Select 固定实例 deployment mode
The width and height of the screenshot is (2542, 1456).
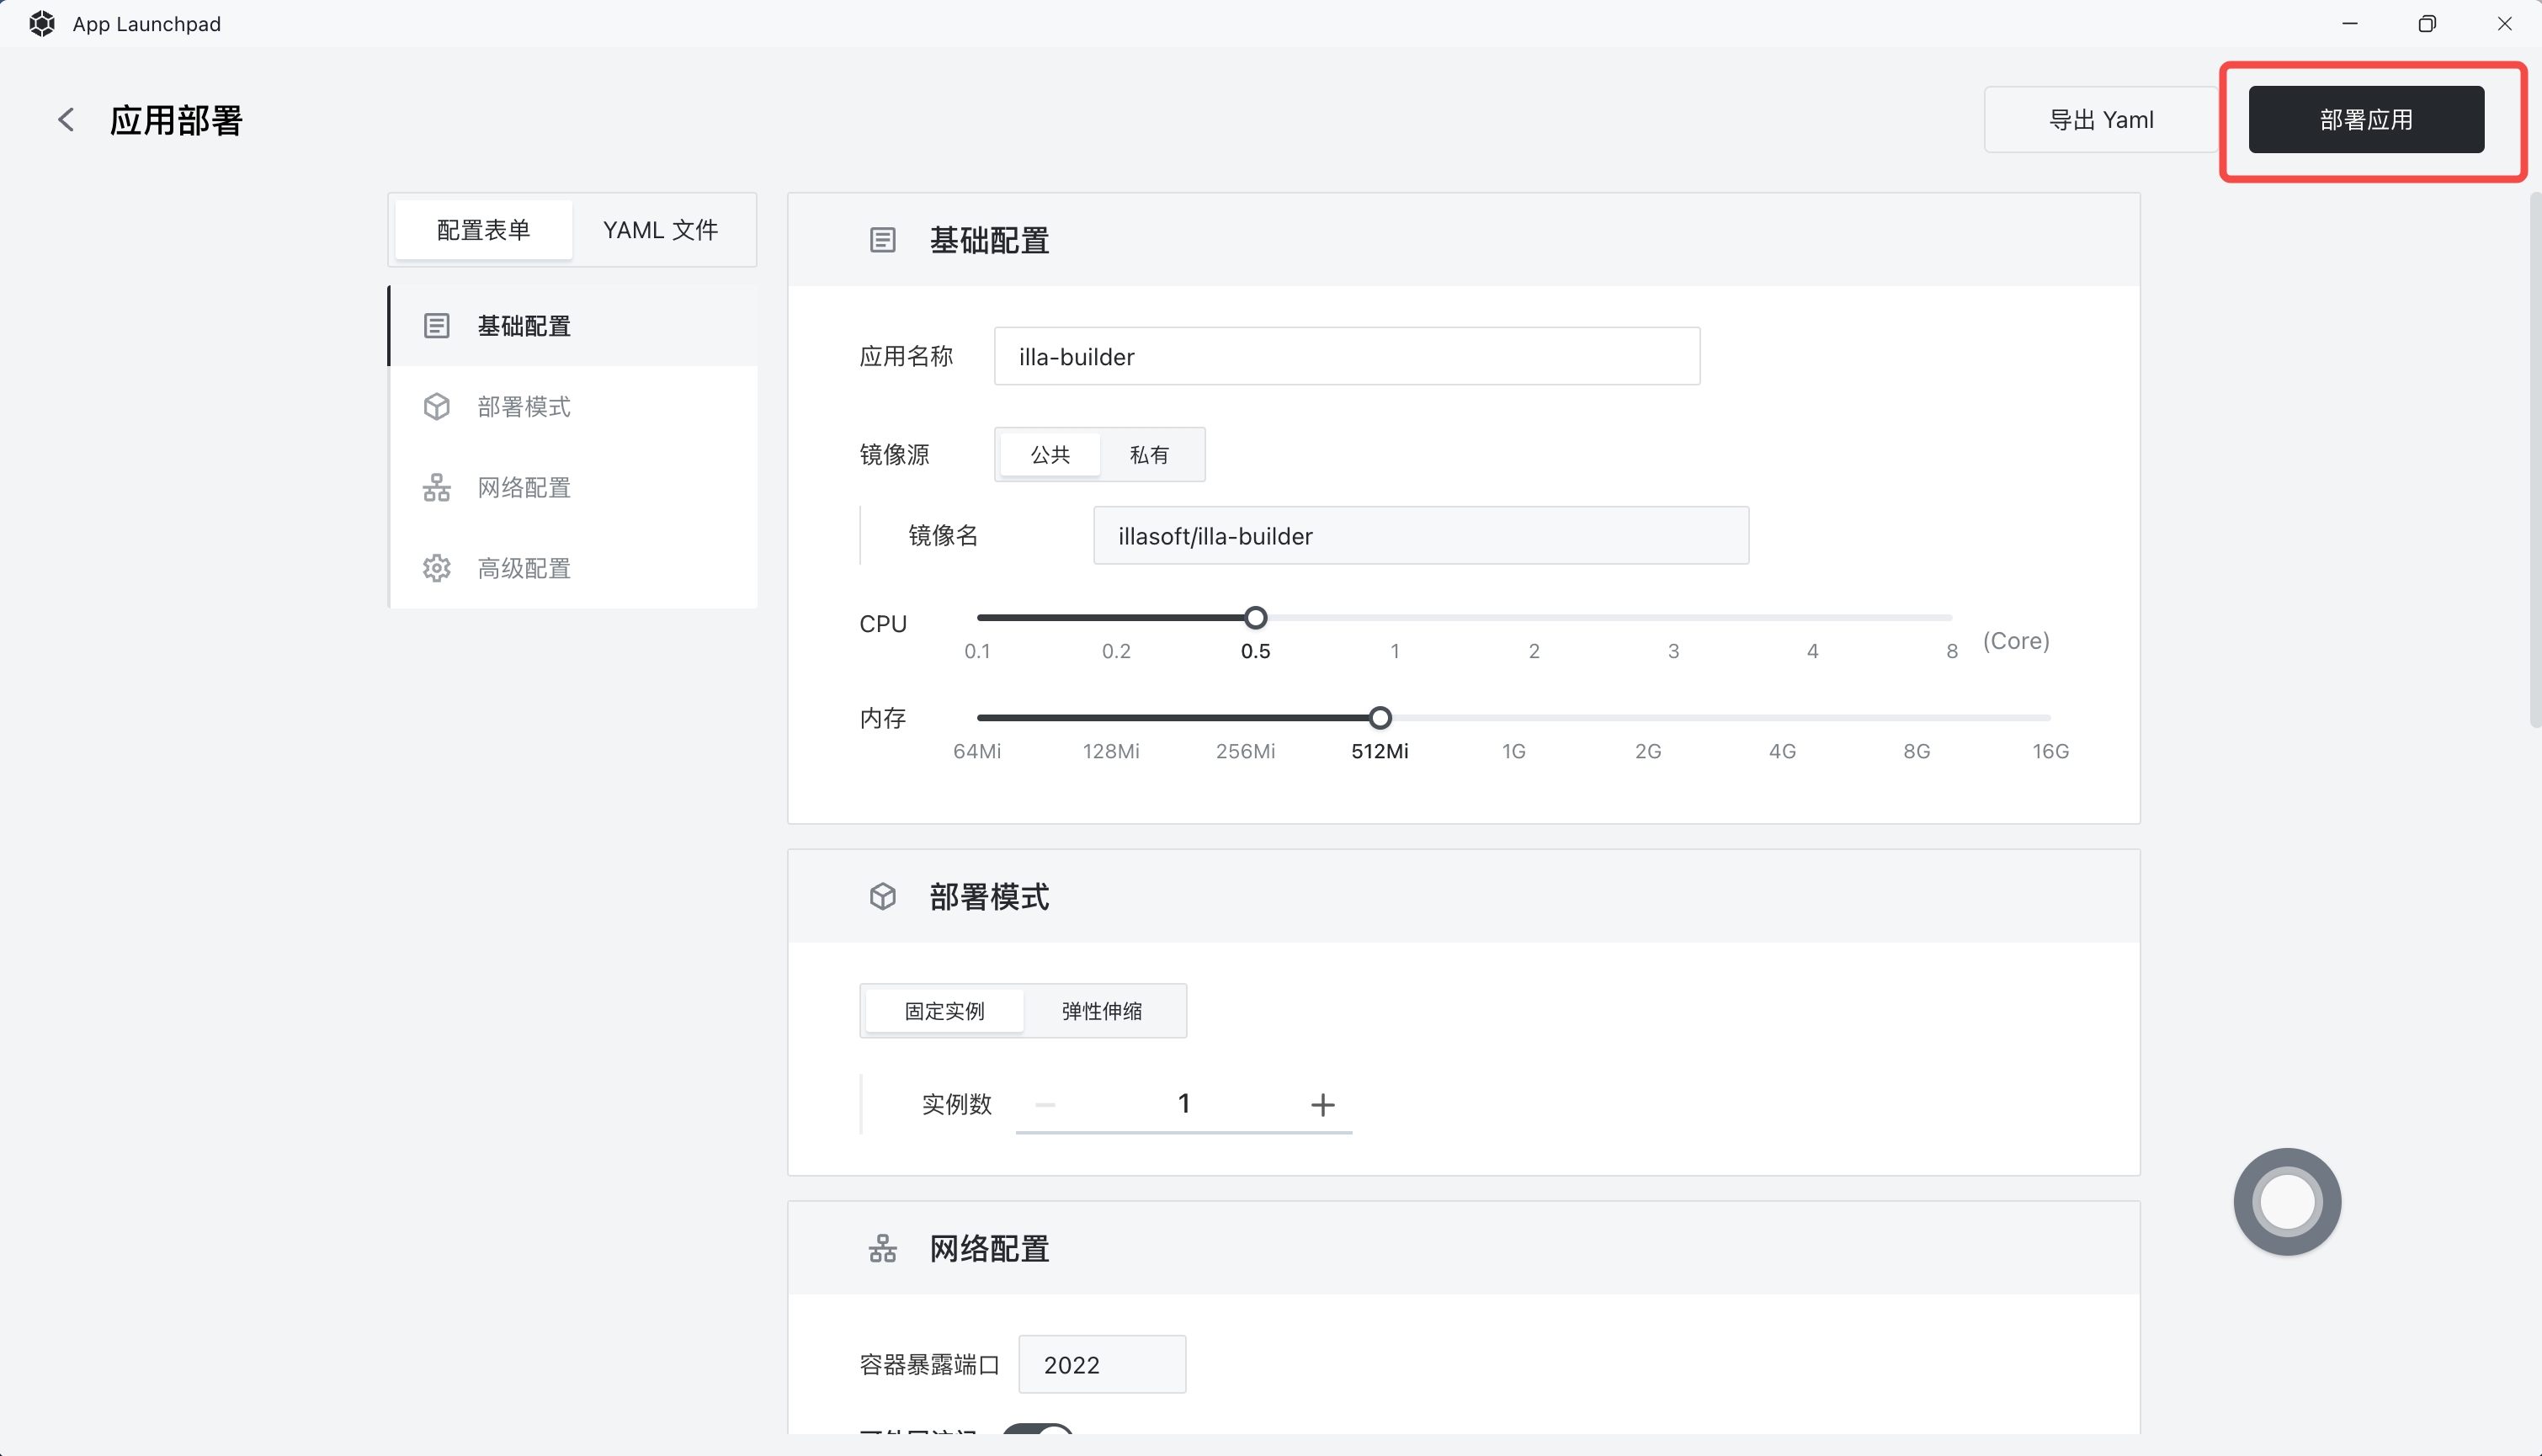[944, 1011]
